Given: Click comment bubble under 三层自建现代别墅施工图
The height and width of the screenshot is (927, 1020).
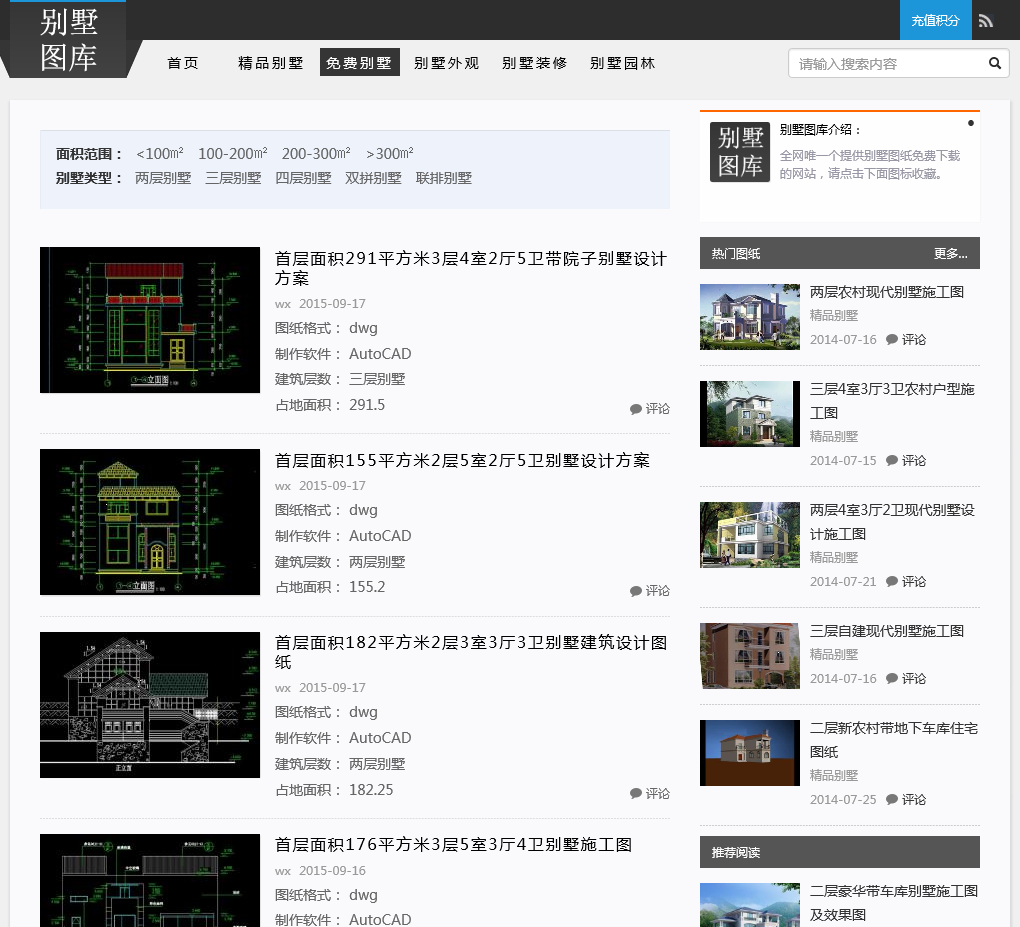Looking at the screenshot, I should pos(892,678).
